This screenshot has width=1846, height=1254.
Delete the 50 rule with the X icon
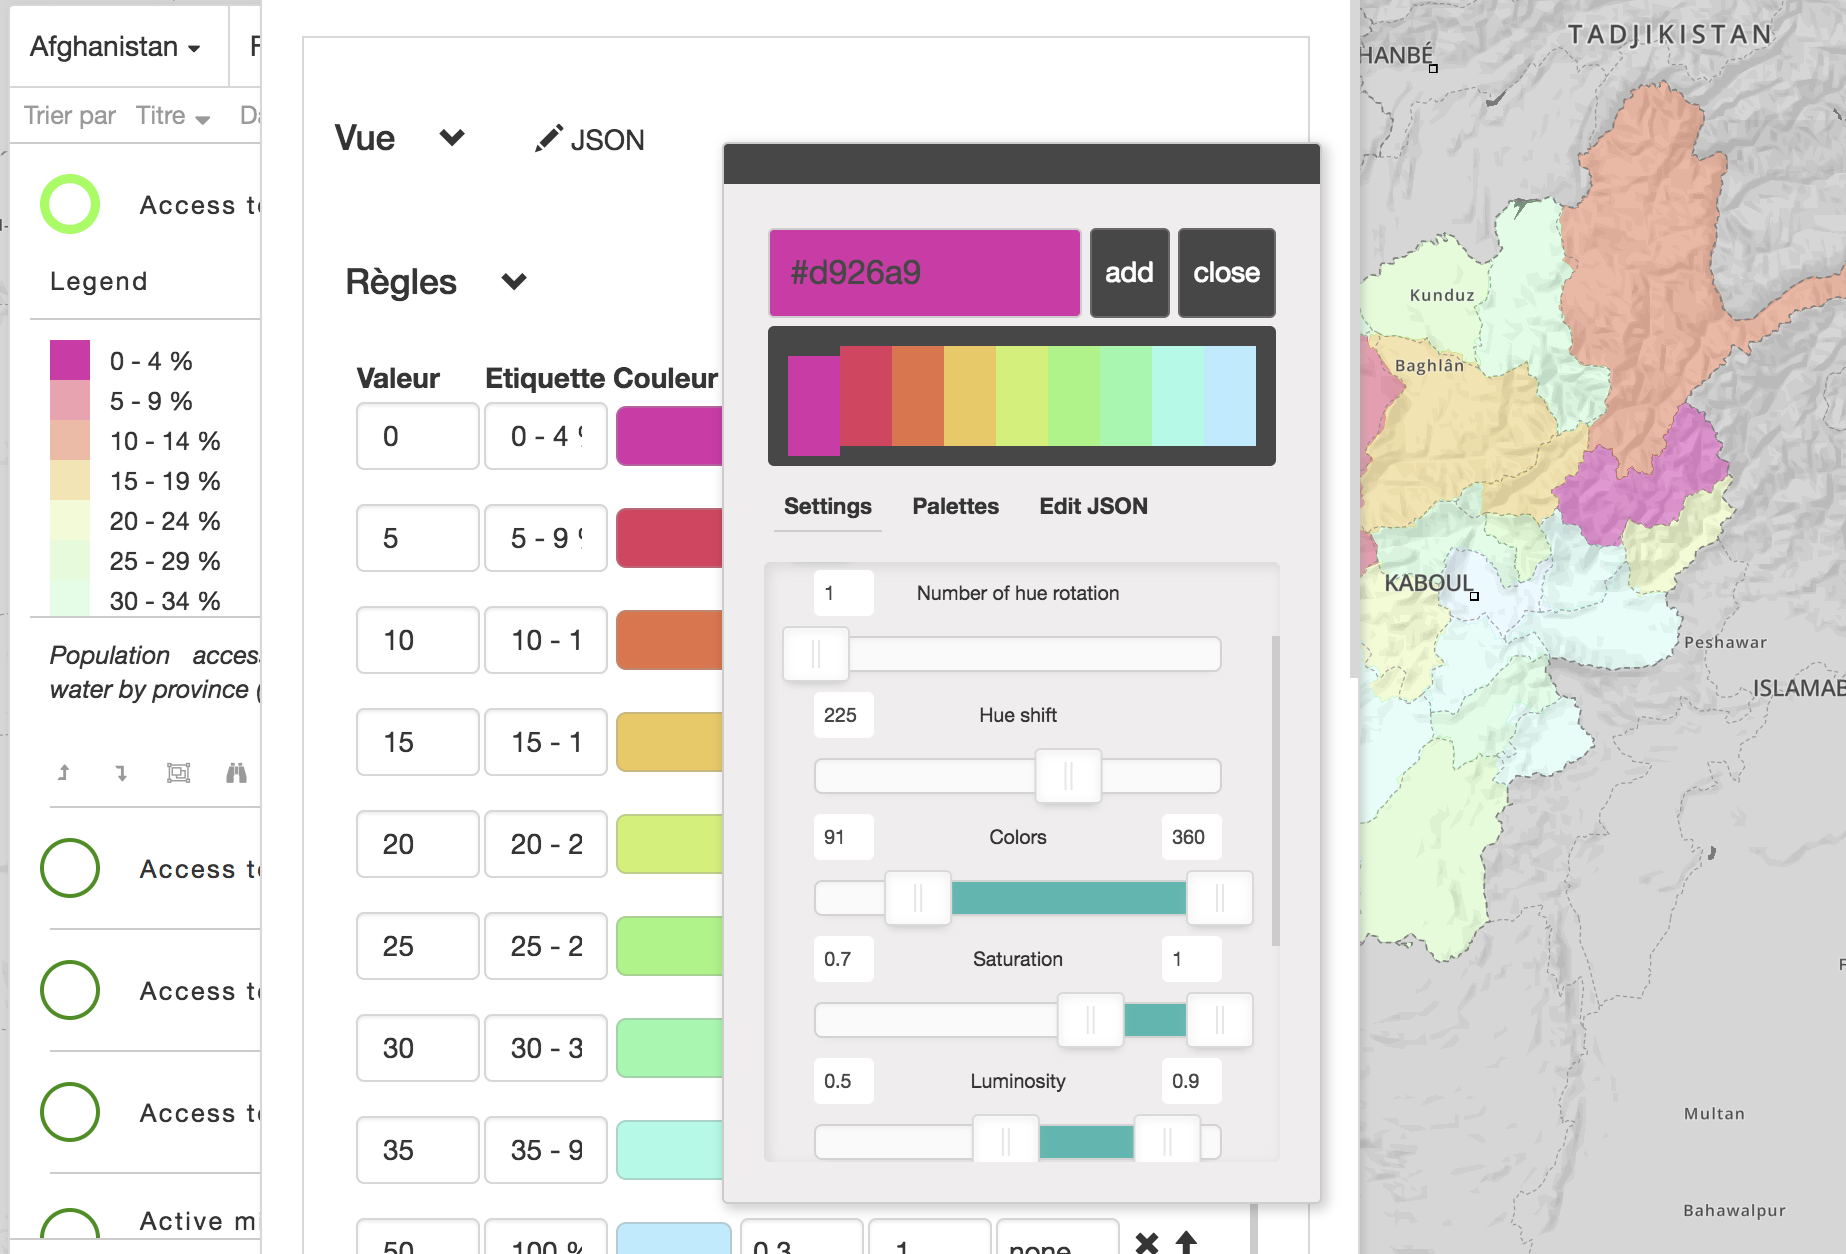pos(1146,1243)
